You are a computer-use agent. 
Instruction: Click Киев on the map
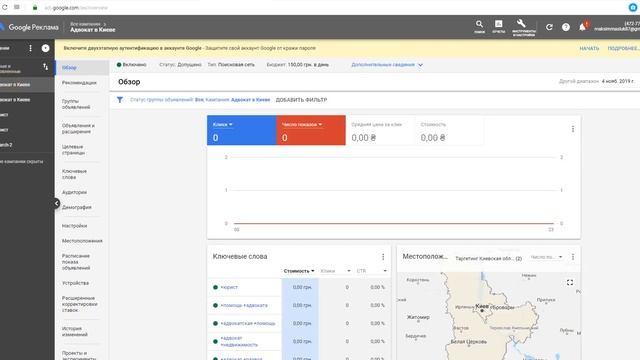click(482, 307)
